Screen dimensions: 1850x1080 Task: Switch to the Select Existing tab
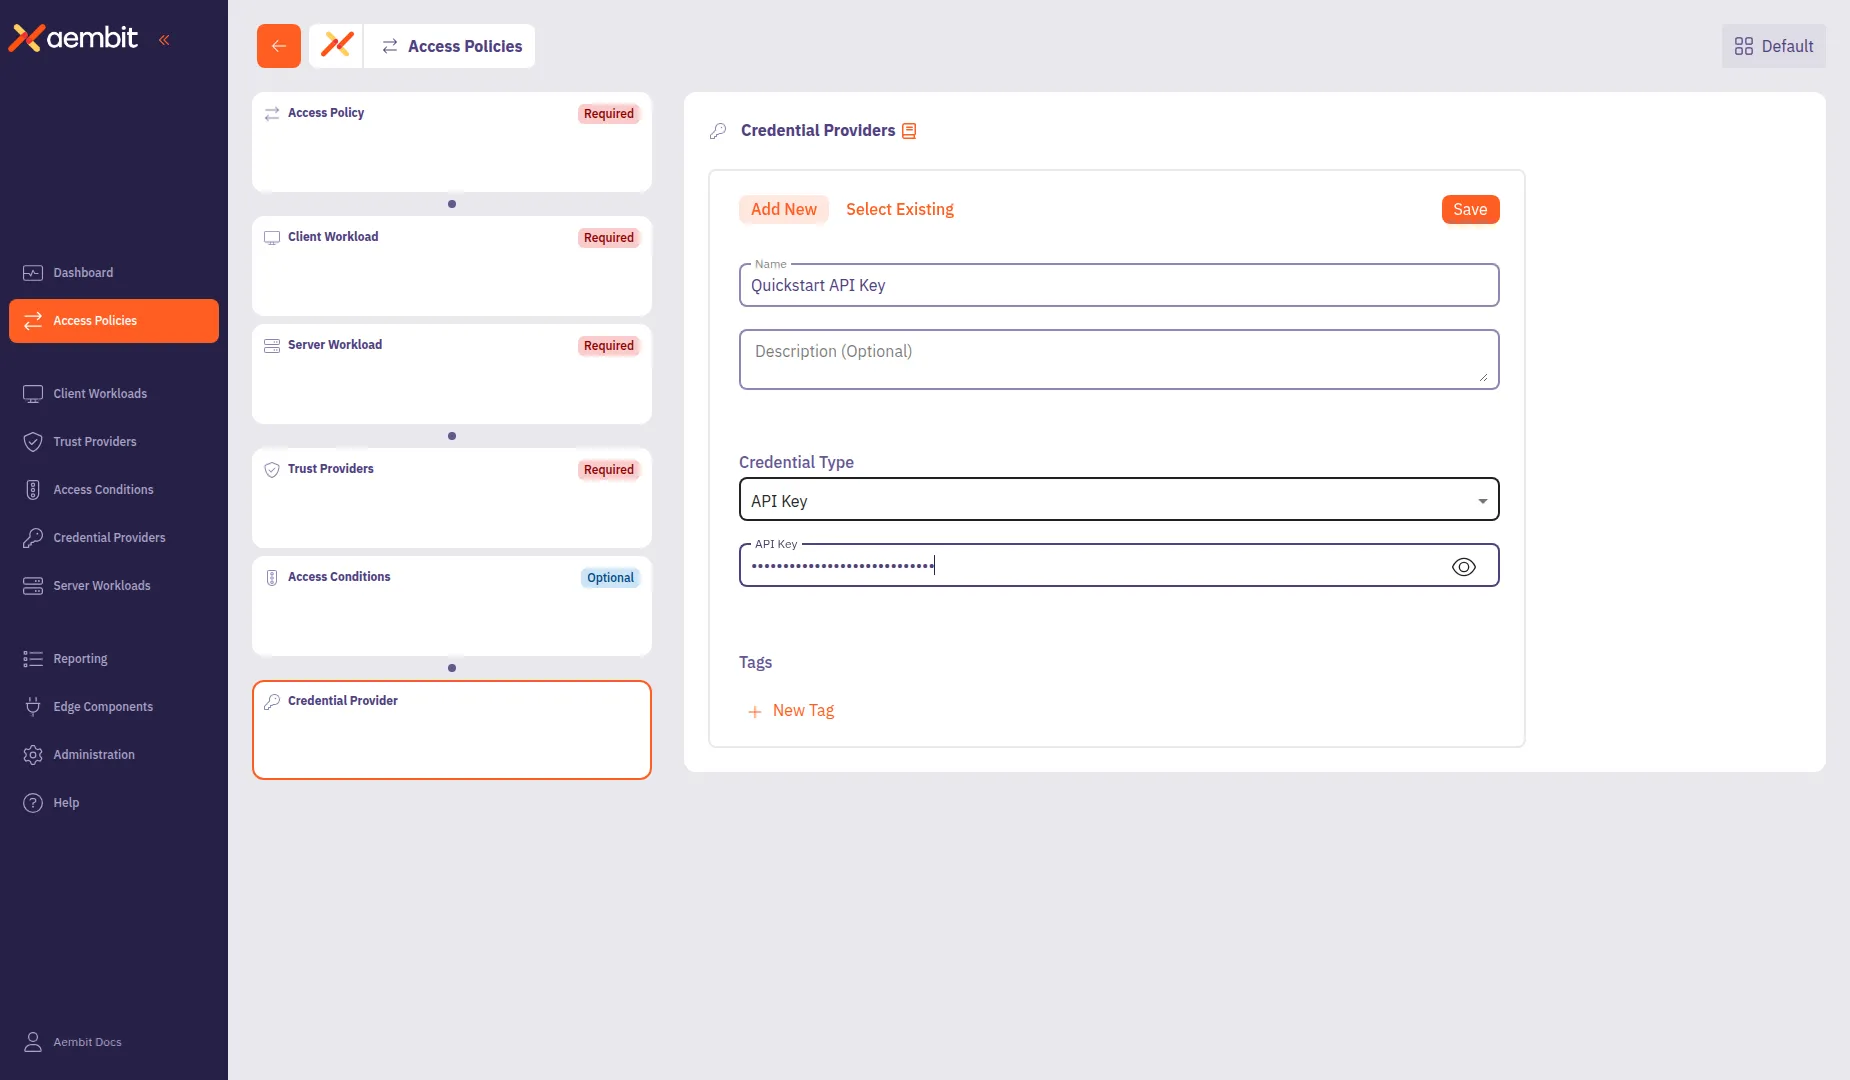point(899,209)
